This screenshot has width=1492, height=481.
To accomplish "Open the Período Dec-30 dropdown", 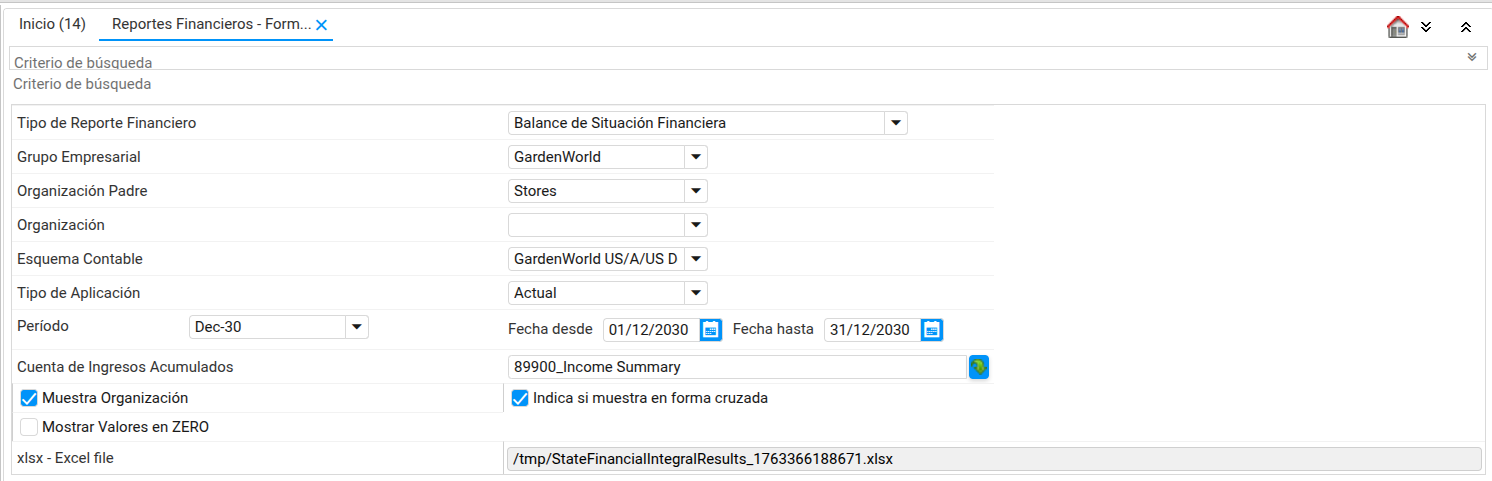I will tap(357, 327).
